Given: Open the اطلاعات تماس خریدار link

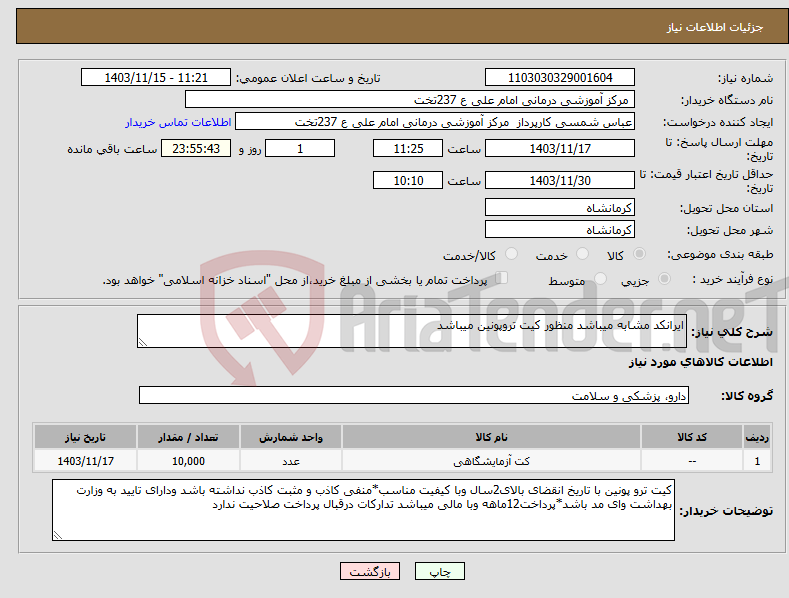Looking at the screenshot, I should tap(178, 122).
